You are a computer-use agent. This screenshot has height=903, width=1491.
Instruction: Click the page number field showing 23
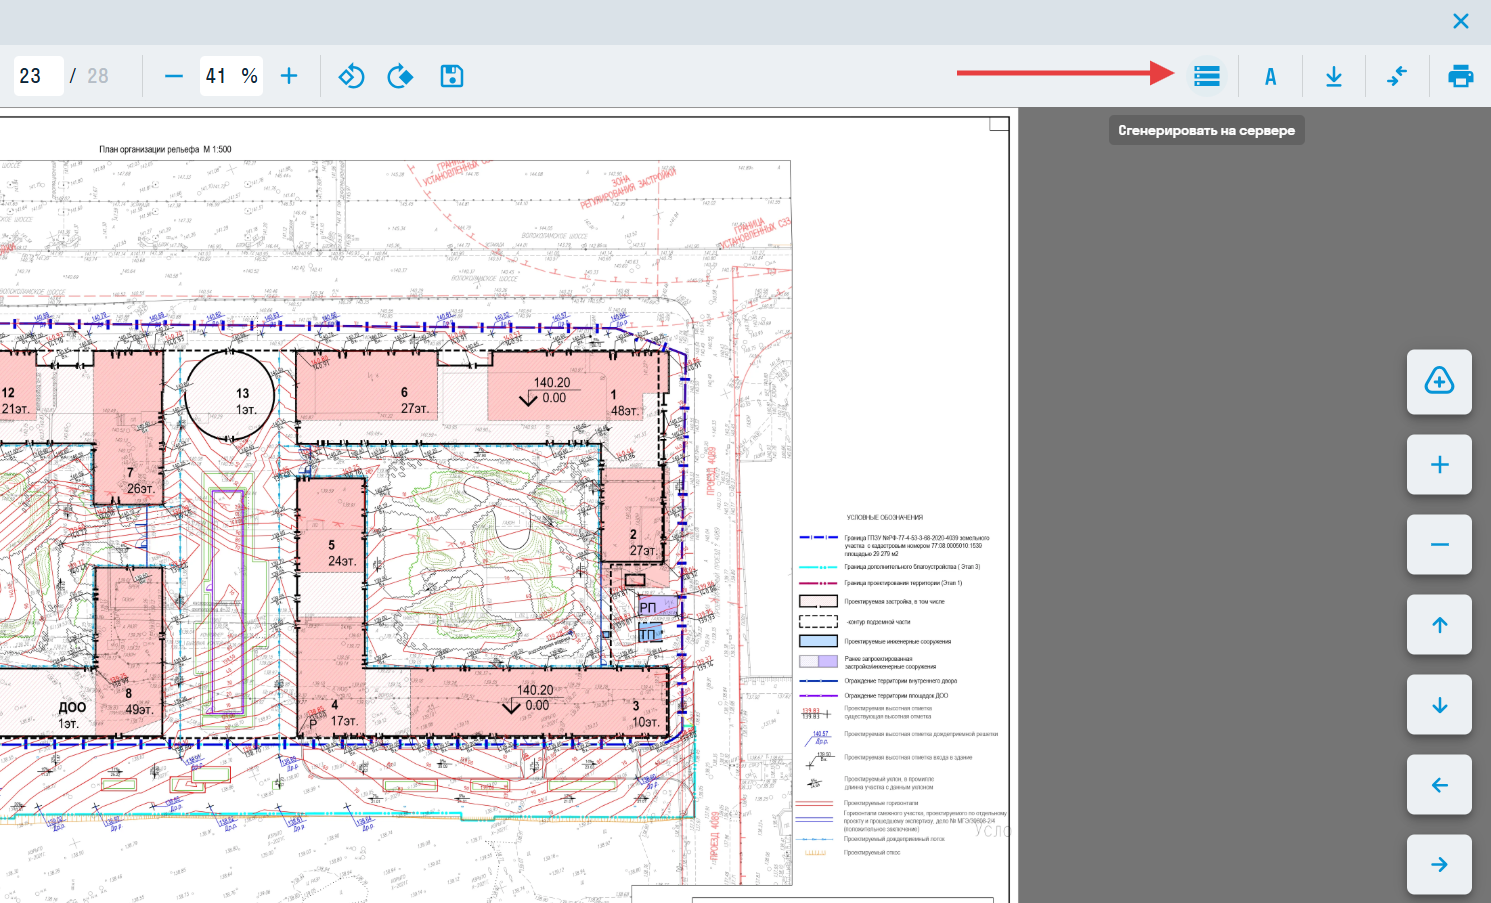click(38, 76)
